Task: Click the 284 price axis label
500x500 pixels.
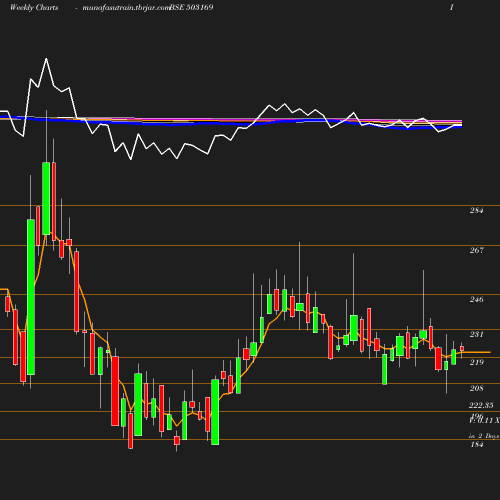Action: coord(476,210)
